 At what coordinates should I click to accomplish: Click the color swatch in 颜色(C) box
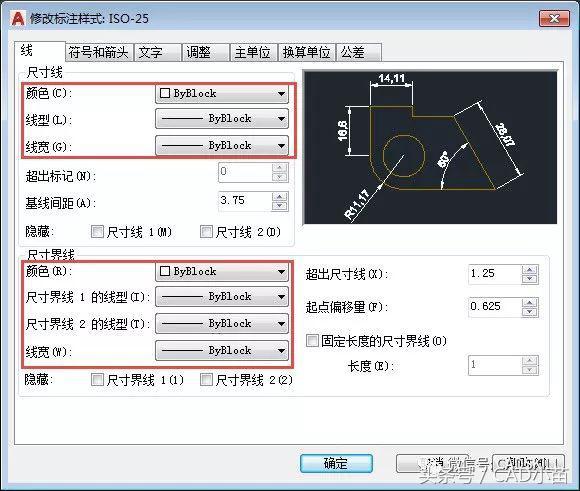point(165,93)
